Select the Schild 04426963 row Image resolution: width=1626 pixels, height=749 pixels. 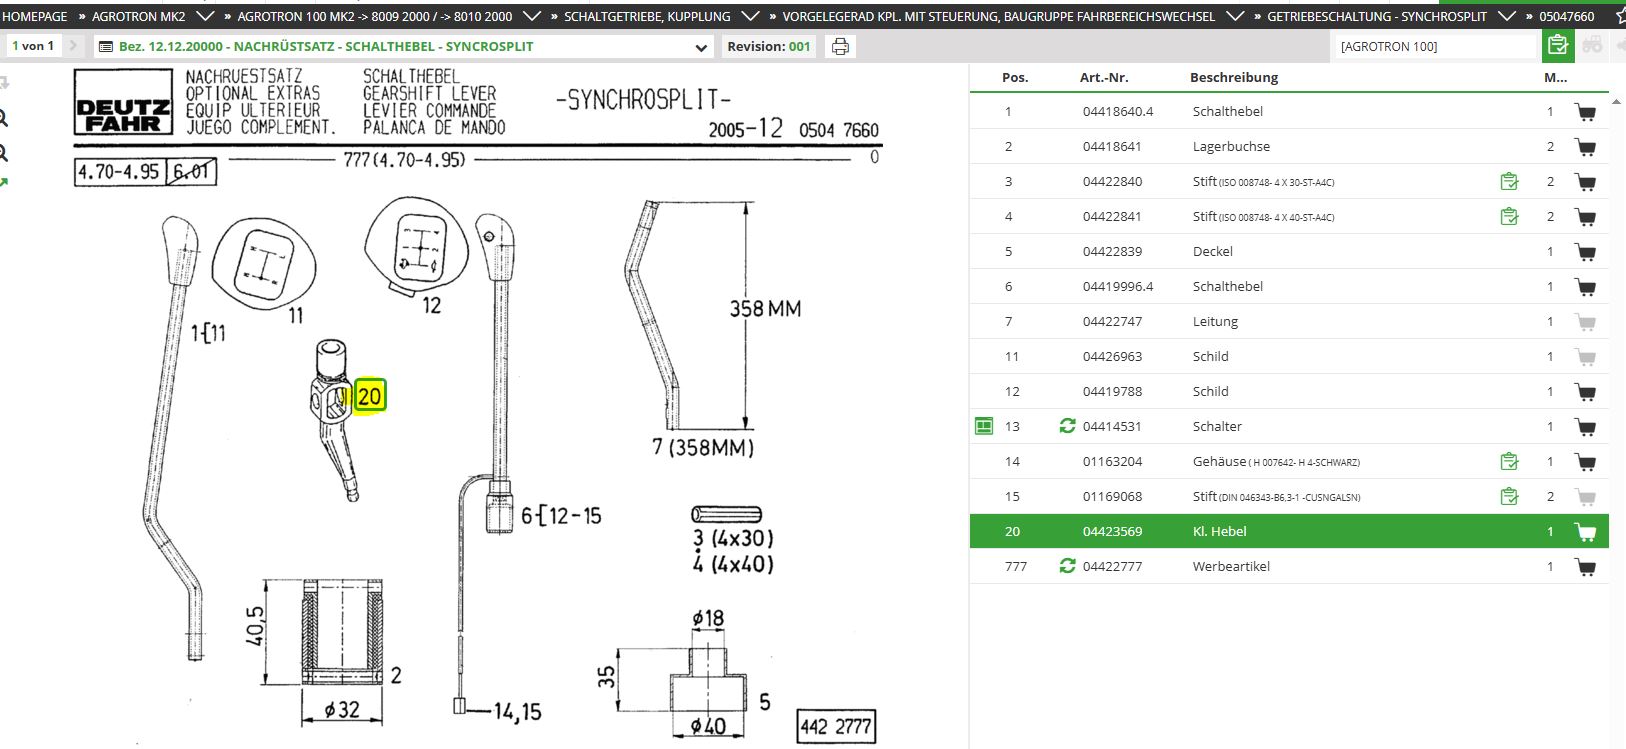point(1289,356)
